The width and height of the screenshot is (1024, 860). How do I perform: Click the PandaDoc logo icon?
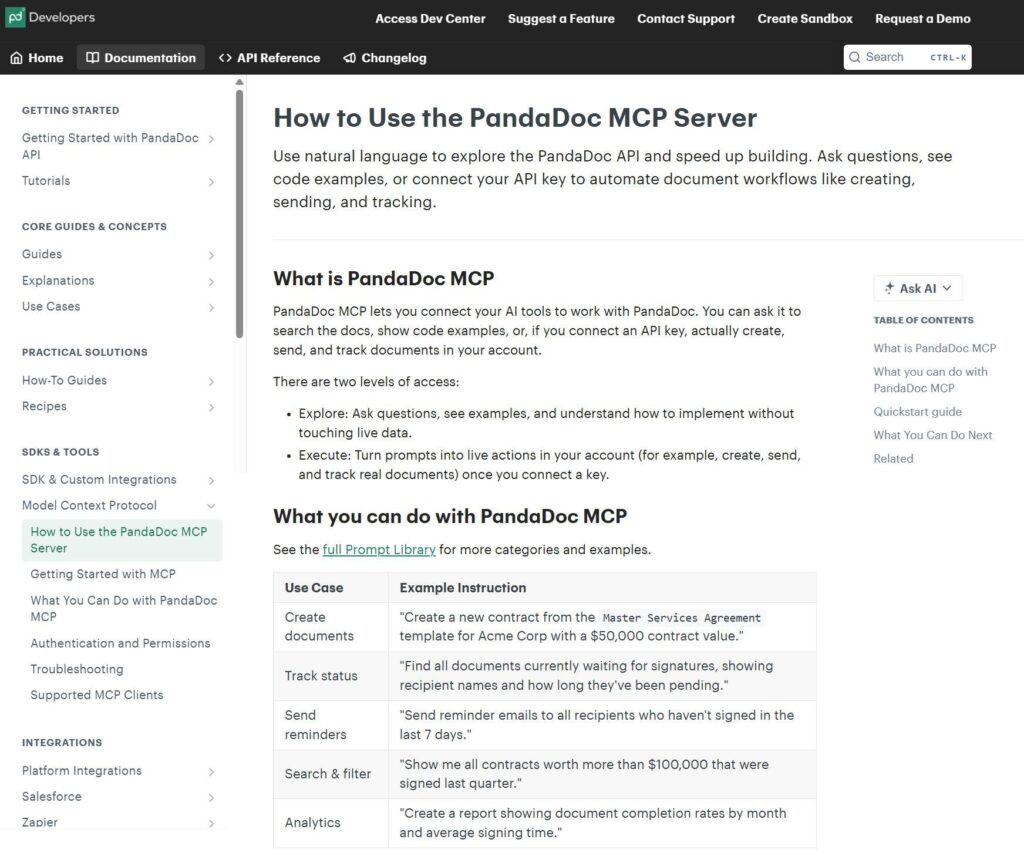point(16,17)
